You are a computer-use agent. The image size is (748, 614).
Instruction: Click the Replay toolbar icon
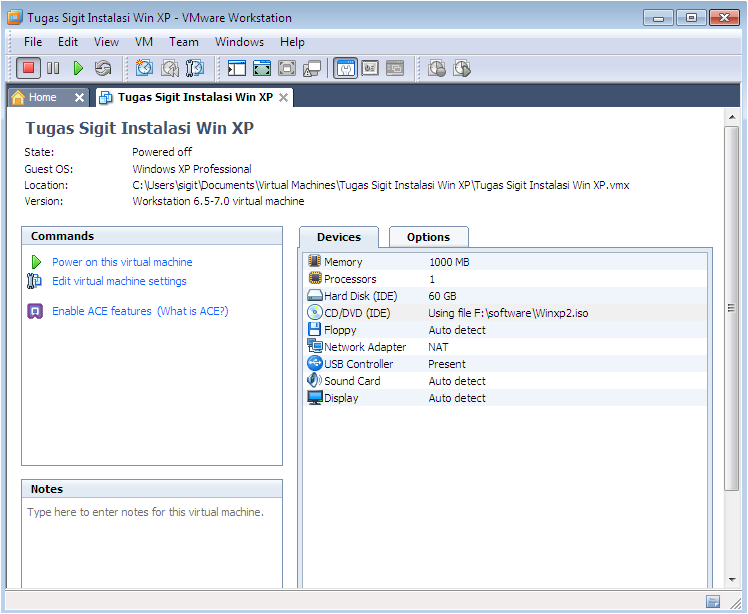[462, 68]
